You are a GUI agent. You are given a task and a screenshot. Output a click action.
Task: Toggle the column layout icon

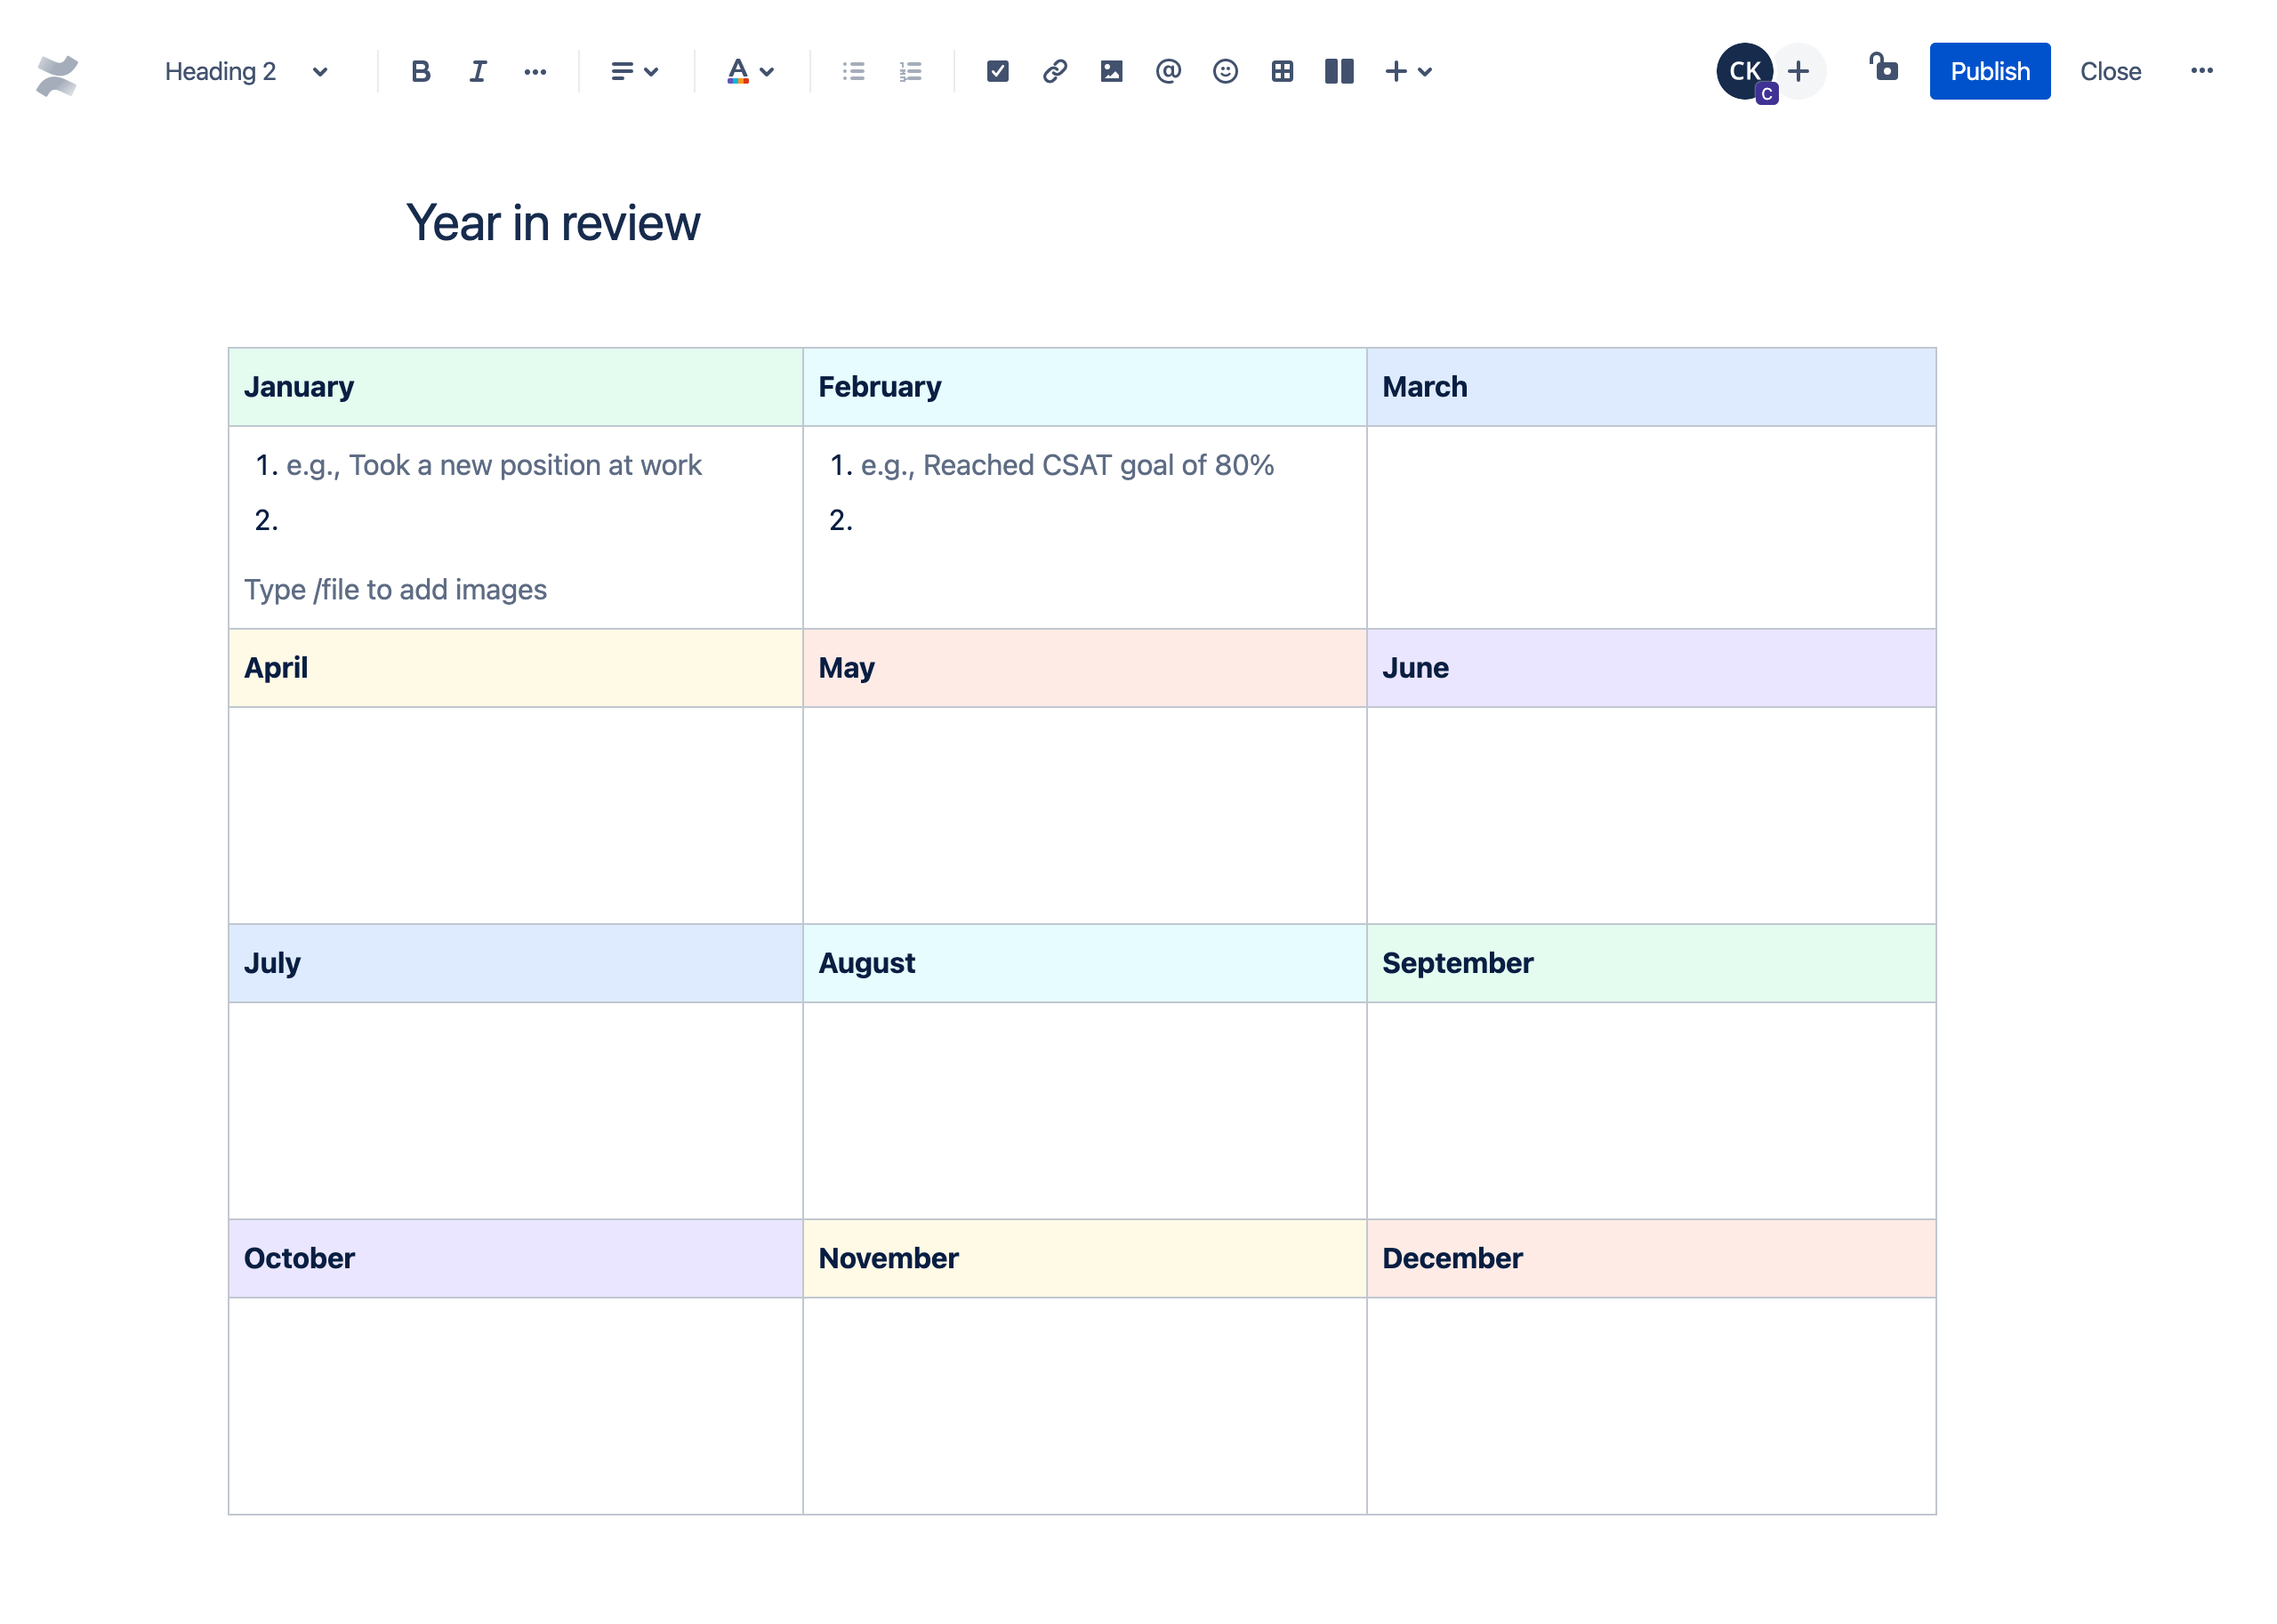pyautogui.click(x=1339, y=70)
